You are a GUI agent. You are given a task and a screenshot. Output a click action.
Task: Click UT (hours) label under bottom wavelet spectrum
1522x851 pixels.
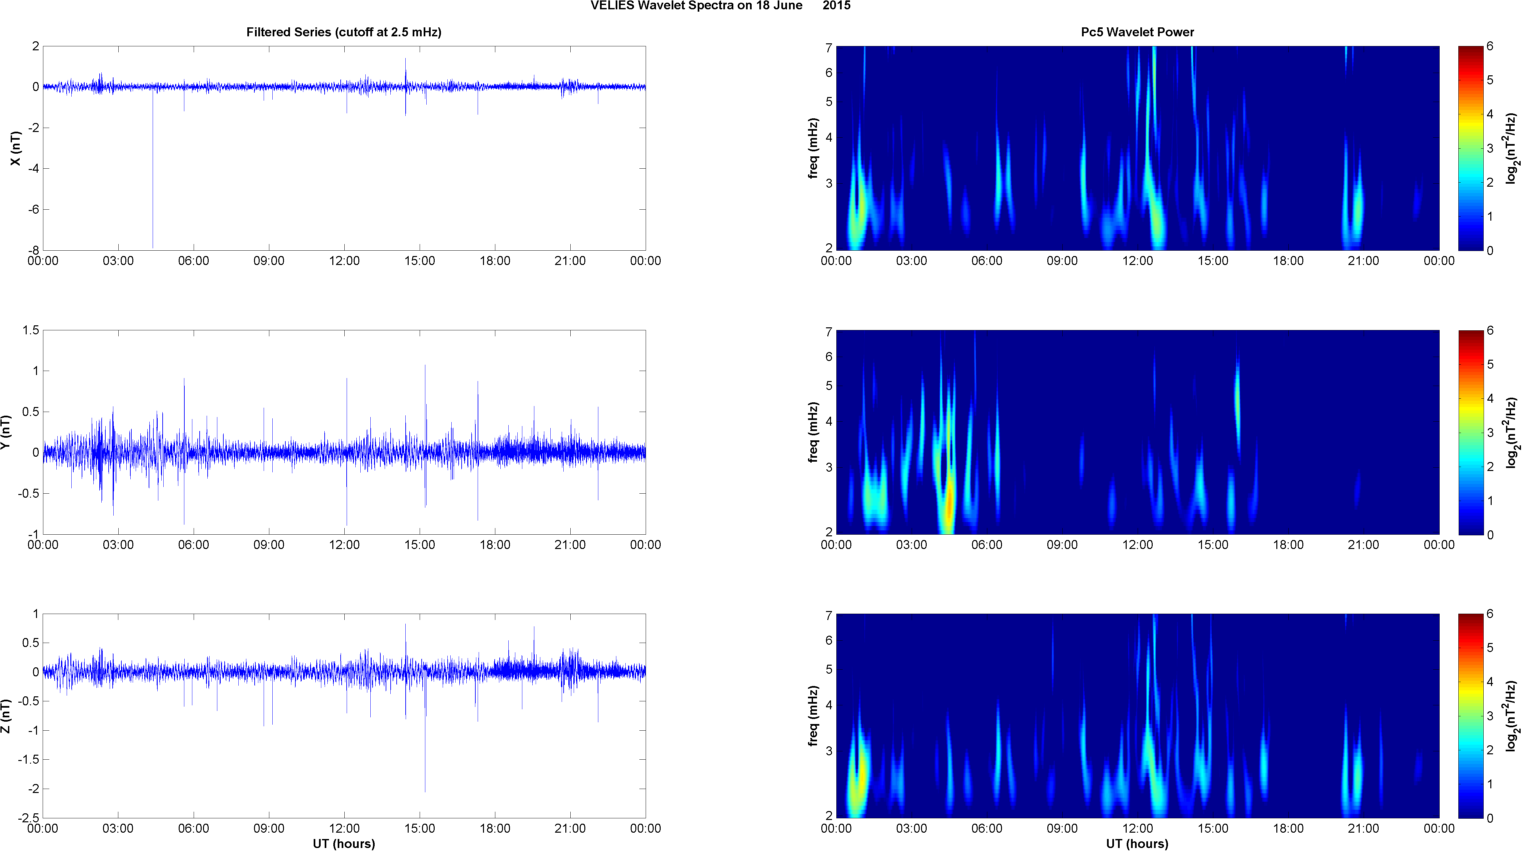pyautogui.click(x=1137, y=844)
